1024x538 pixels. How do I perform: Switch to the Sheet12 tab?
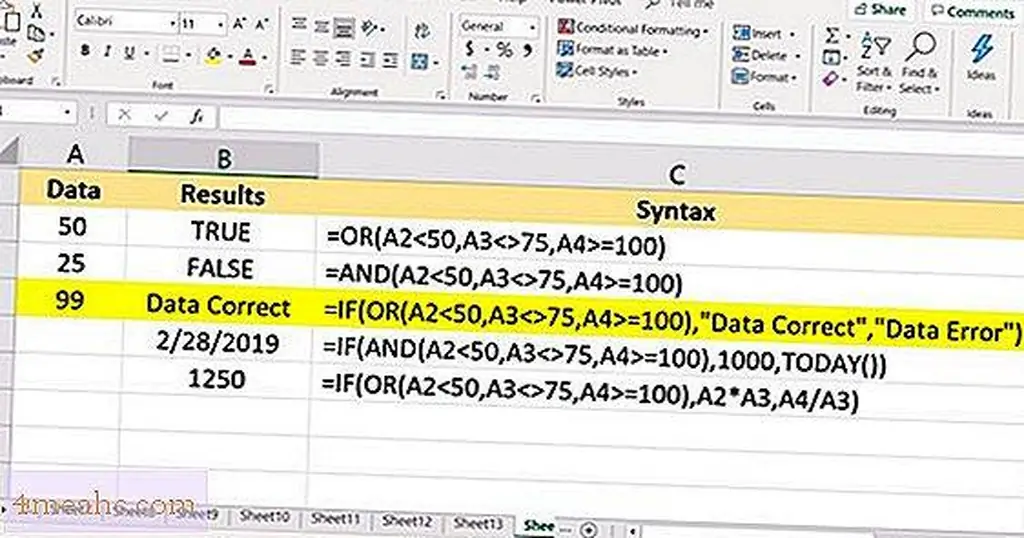click(407, 521)
